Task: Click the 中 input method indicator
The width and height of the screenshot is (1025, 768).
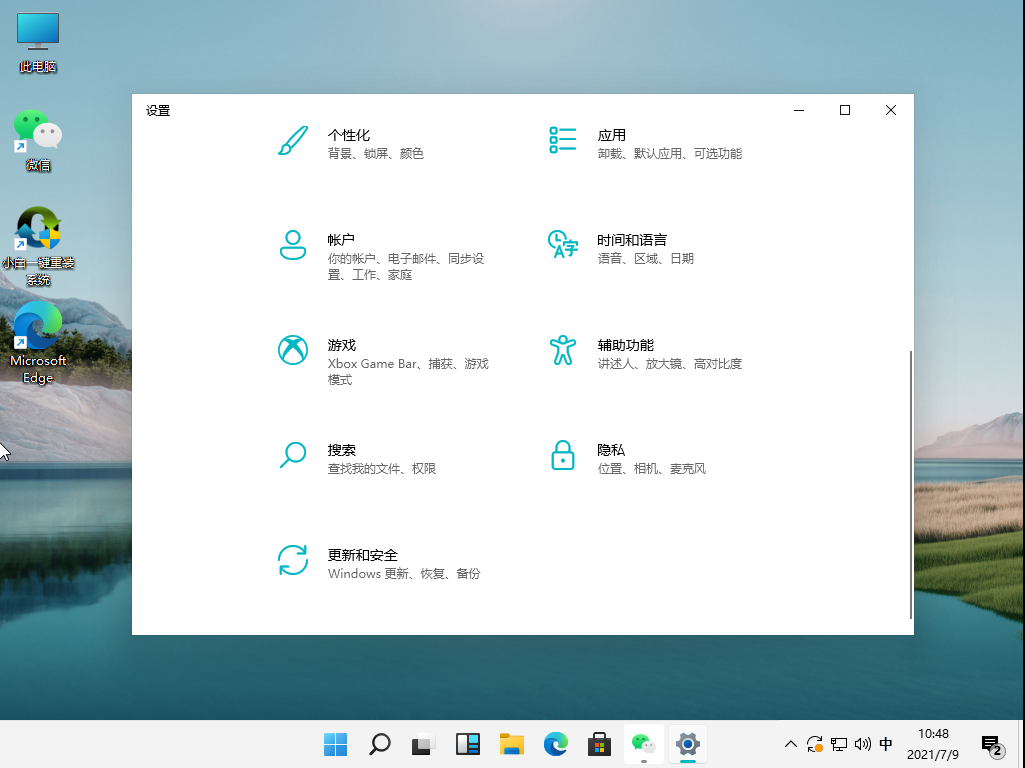Action: pyautogui.click(x=886, y=744)
